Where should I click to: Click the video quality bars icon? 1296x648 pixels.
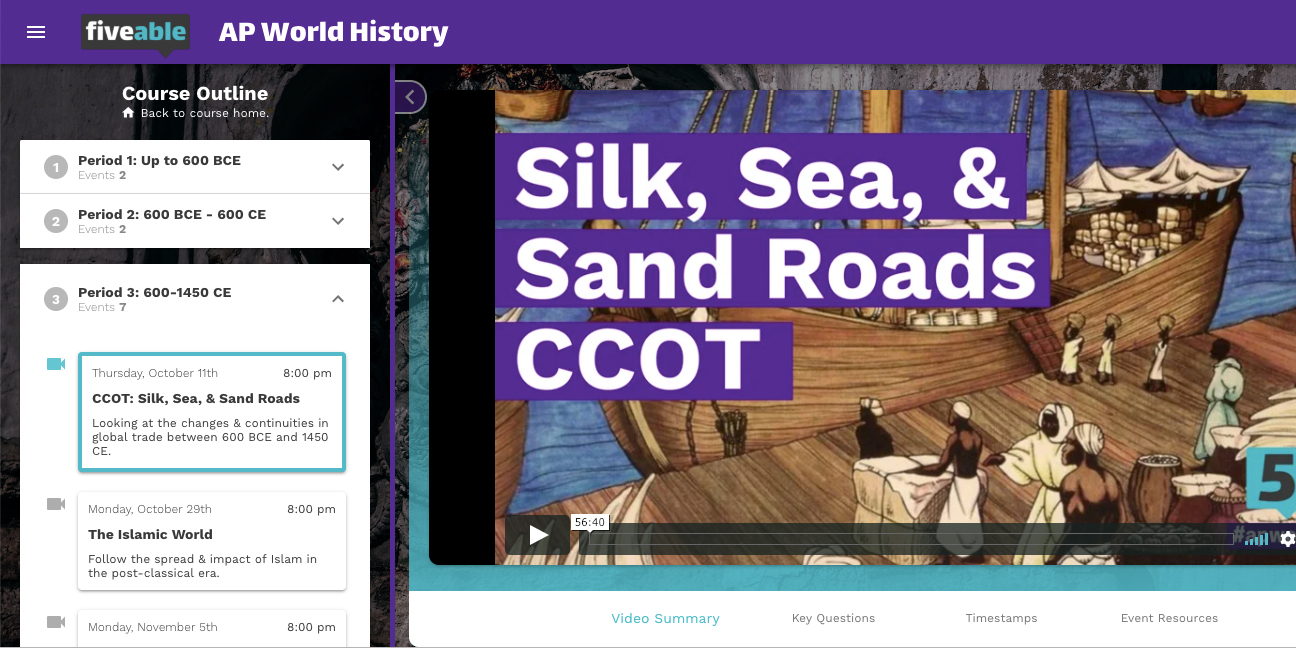click(x=1257, y=539)
